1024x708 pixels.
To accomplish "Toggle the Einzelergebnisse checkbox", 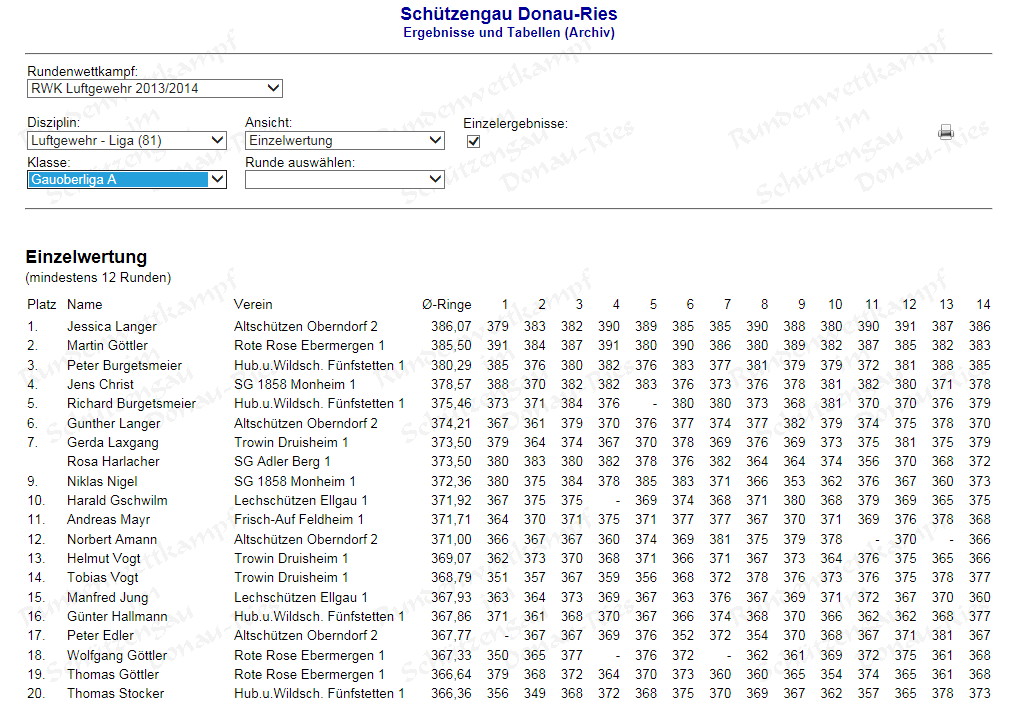I will (x=473, y=141).
